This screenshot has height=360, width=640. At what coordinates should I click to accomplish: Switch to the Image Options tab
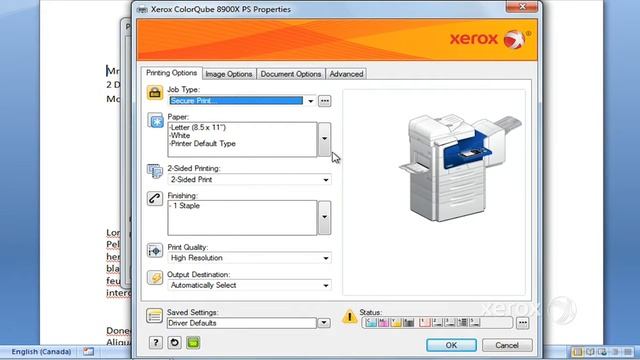coord(229,74)
